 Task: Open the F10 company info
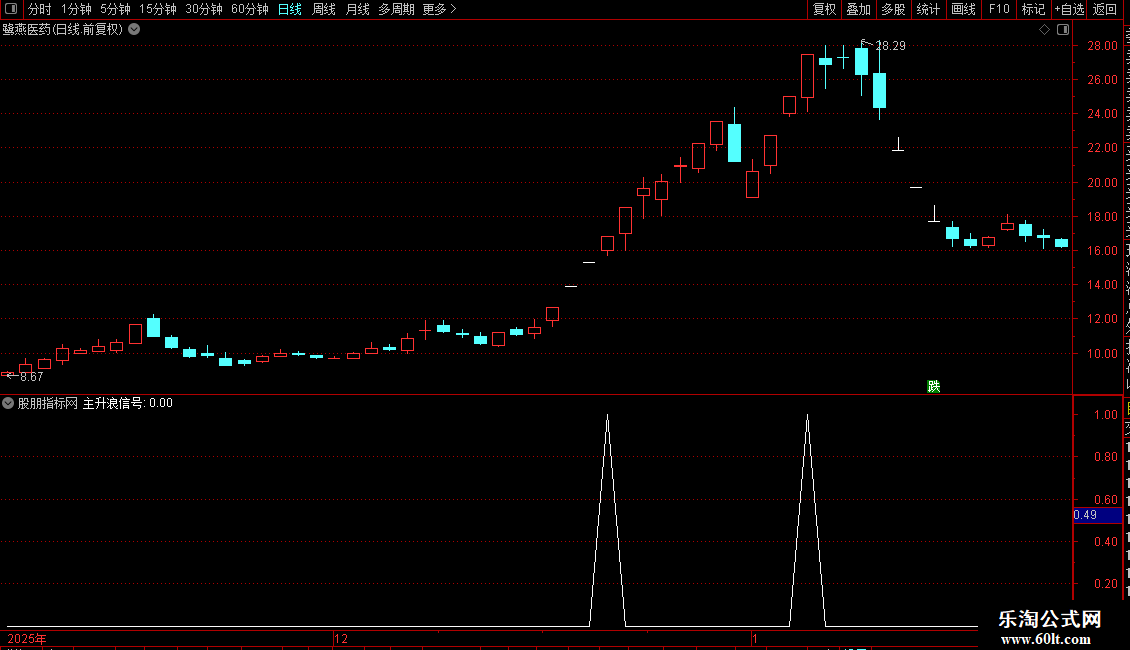point(999,9)
